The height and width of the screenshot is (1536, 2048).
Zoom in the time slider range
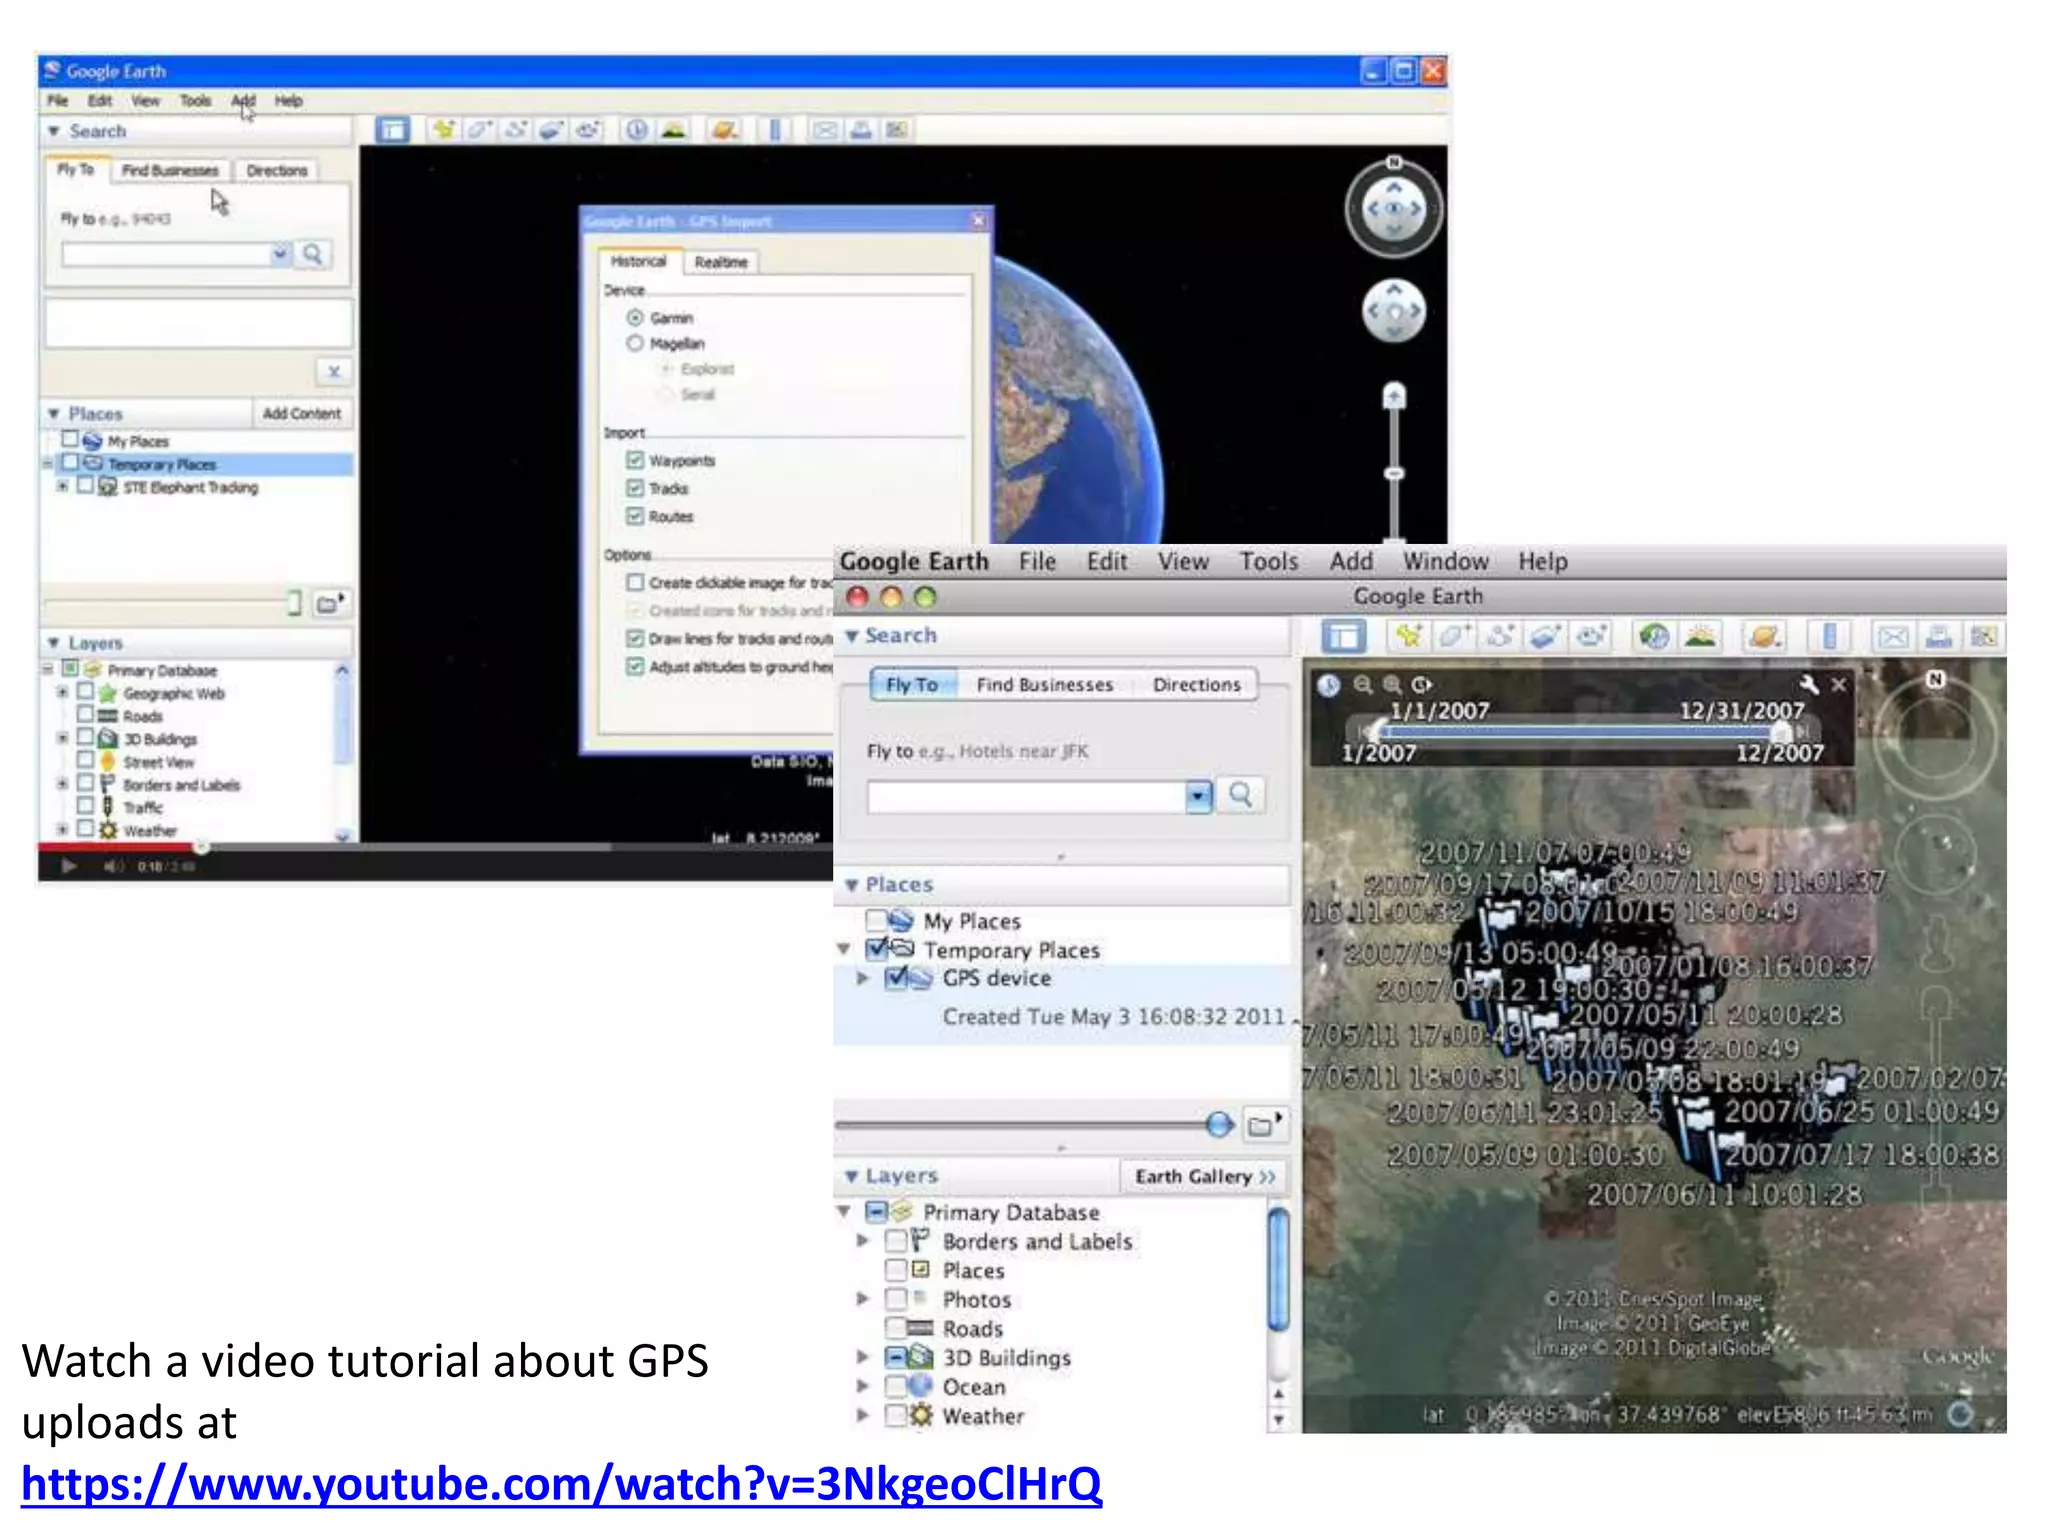(x=1392, y=685)
